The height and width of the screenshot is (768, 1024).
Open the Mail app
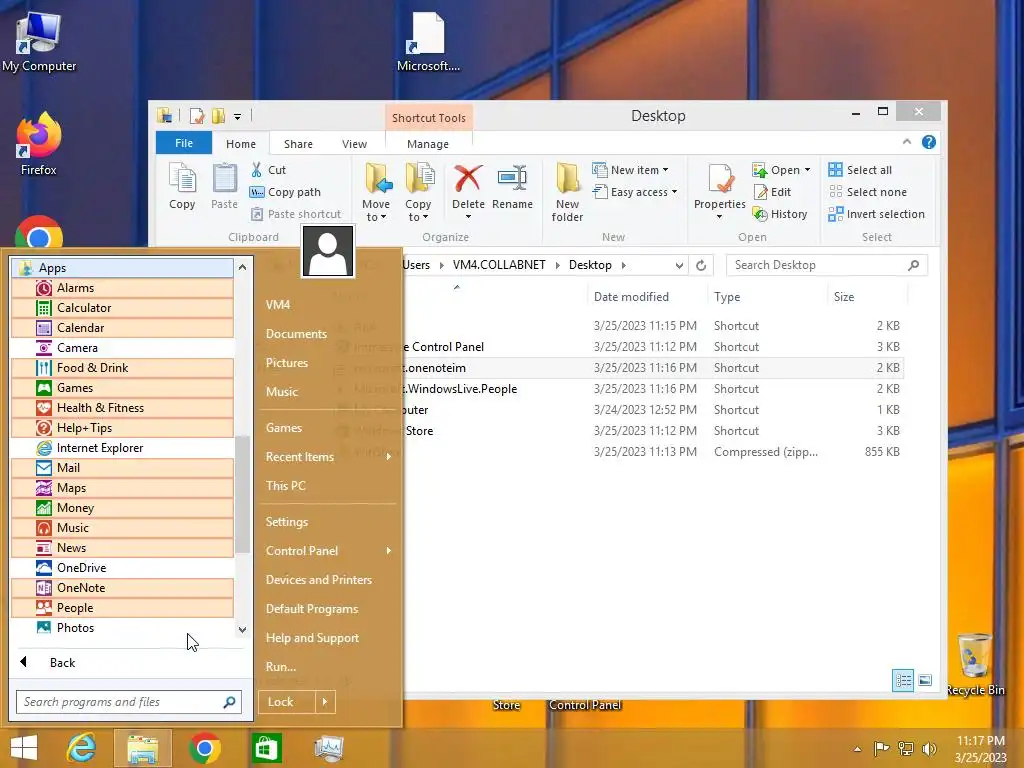(122, 468)
